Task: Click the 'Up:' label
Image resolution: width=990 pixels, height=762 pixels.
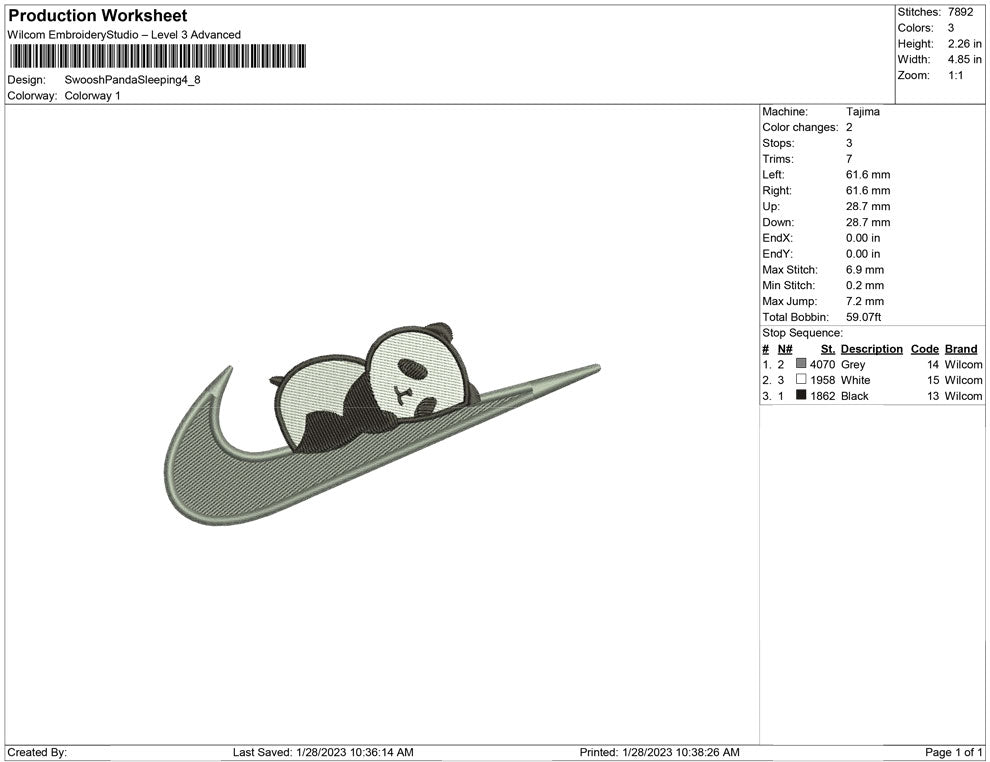Action: click(x=770, y=206)
